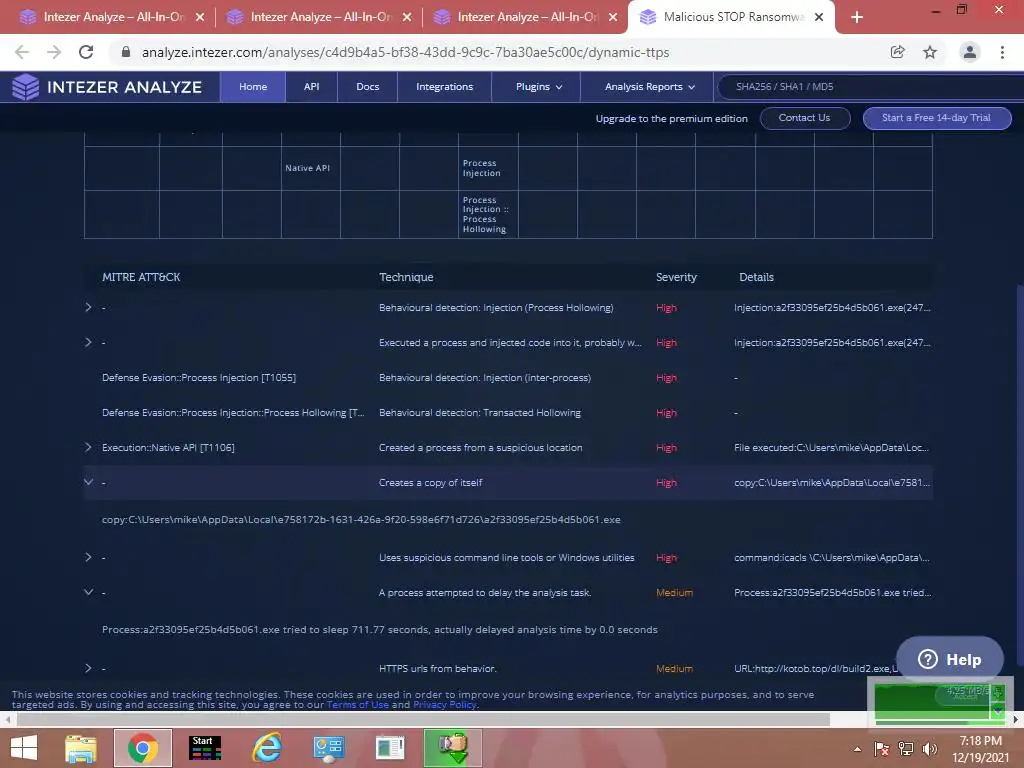1024x768 pixels.
Task: Open the Help button
Action: pyautogui.click(x=950, y=660)
